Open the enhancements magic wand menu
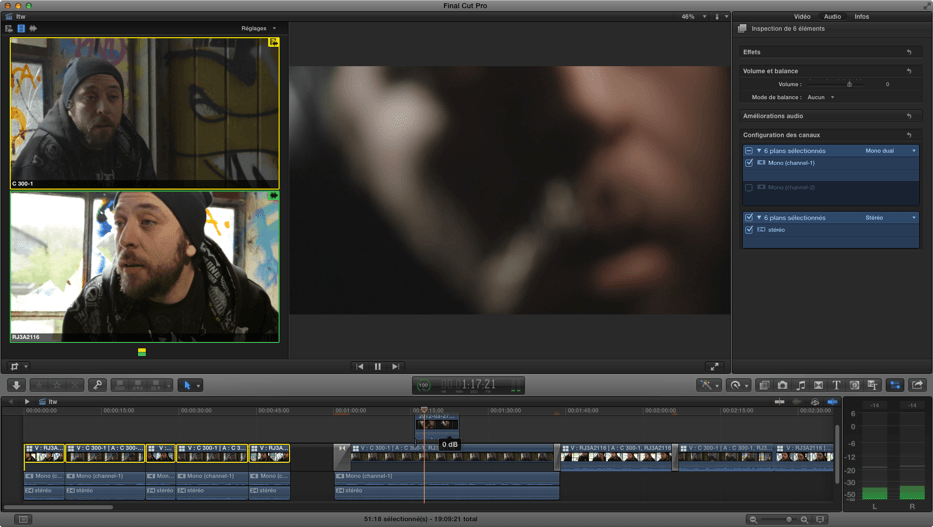 click(x=709, y=385)
